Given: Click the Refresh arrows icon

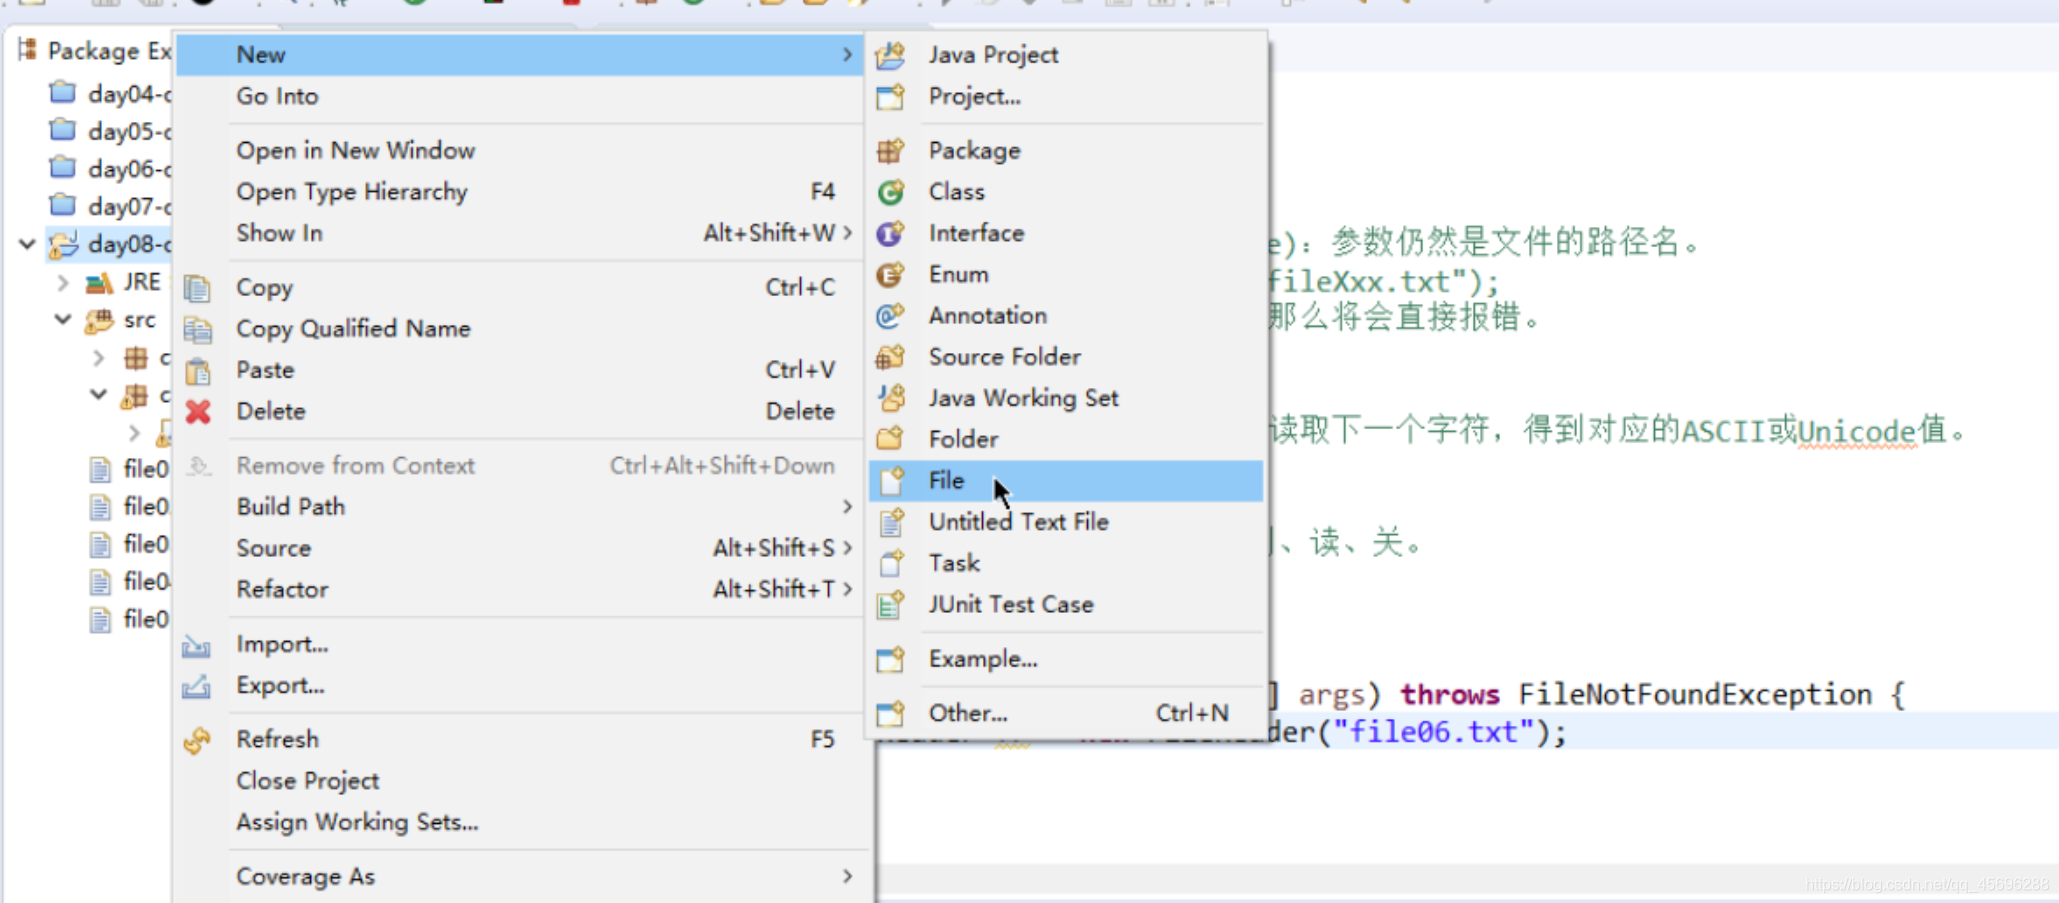Looking at the screenshot, I should click(197, 740).
